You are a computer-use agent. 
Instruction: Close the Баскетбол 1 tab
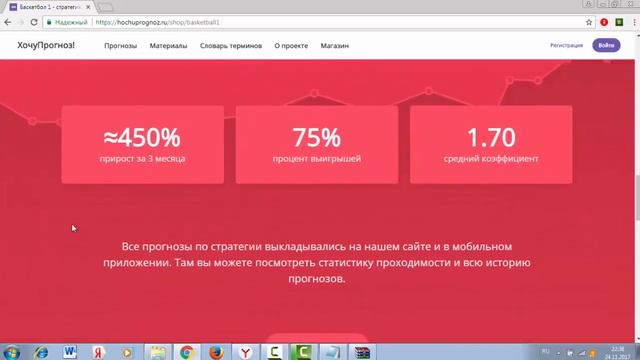pyautogui.click(x=88, y=7)
